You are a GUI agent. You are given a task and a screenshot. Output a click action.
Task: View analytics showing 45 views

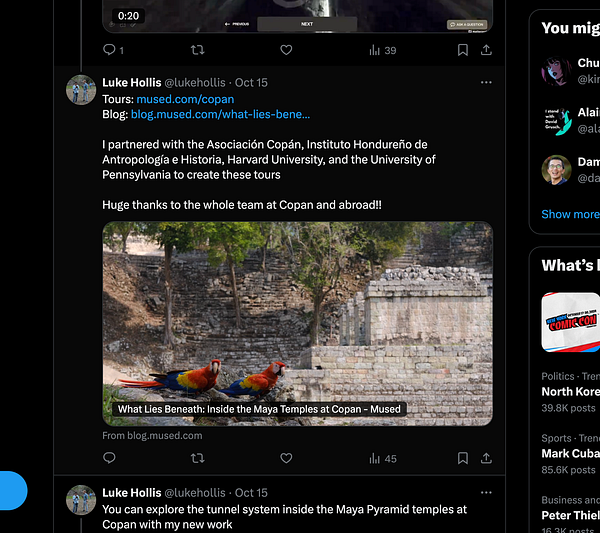[383, 458]
